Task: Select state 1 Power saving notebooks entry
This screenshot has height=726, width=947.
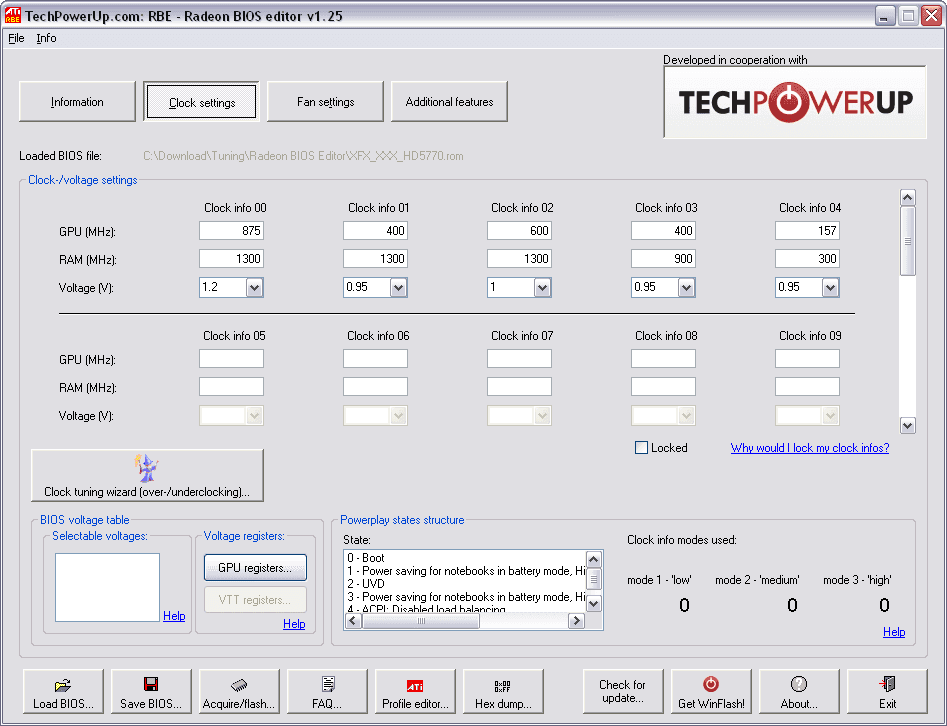Action: coord(464,571)
